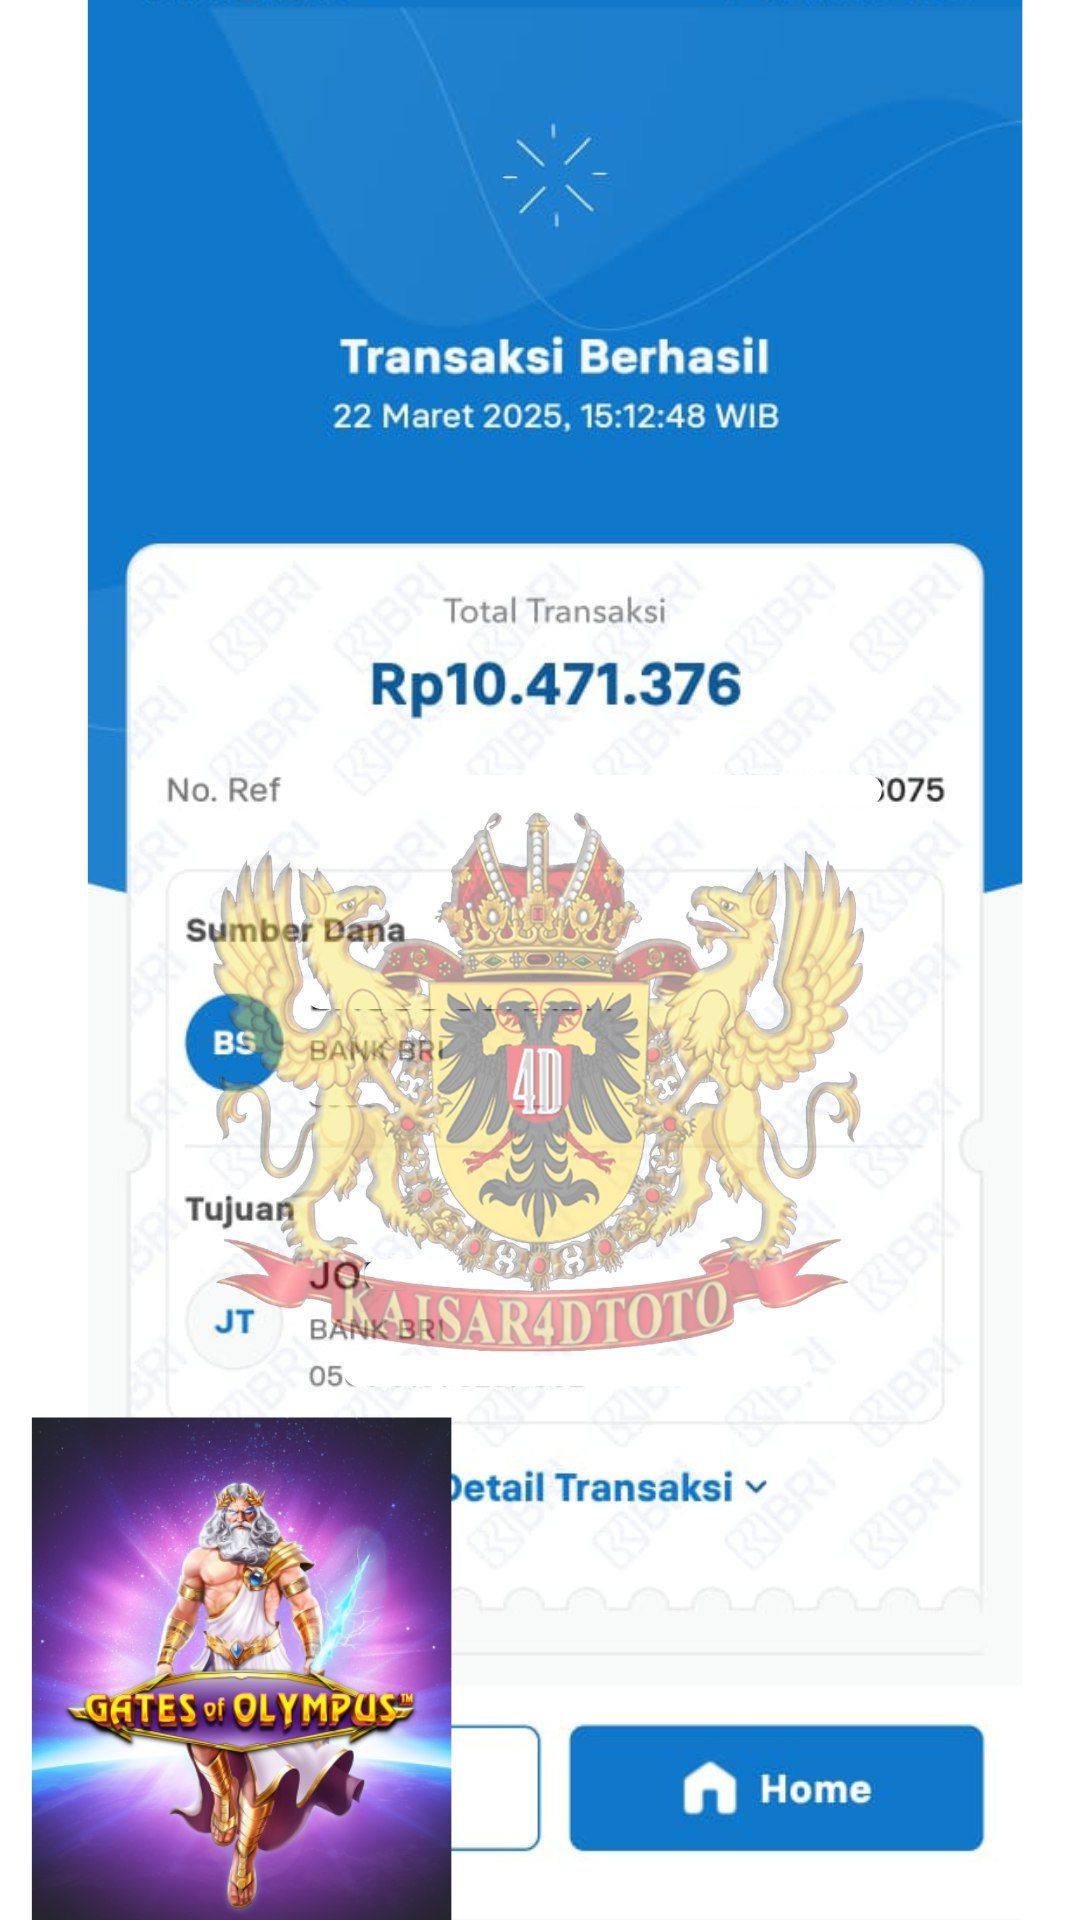This screenshot has width=1080, height=1920.
Task: Click the house icon on Home button
Action: click(x=710, y=1788)
